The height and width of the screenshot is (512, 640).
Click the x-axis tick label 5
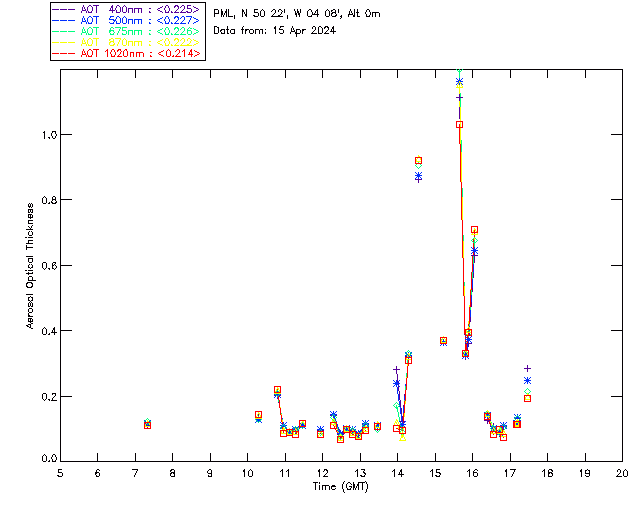[60, 473]
